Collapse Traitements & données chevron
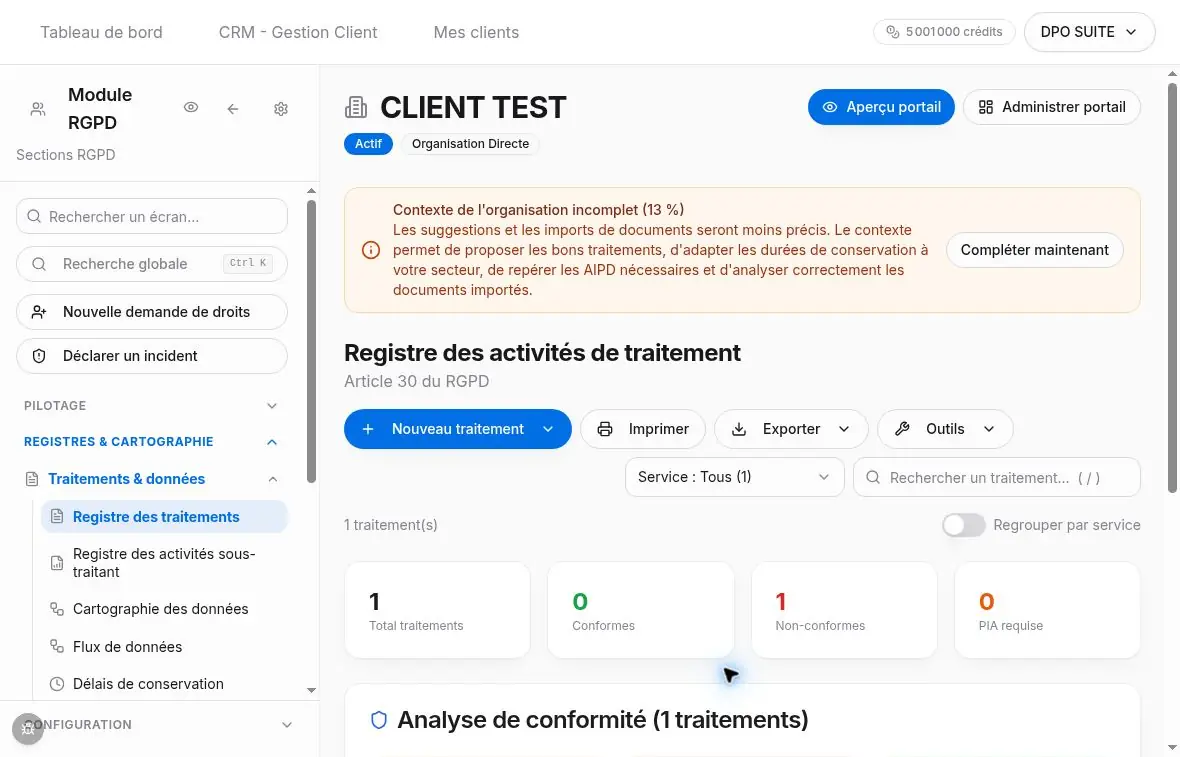This screenshot has height=757, width=1180. pyautogui.click(x=272, y=479)
